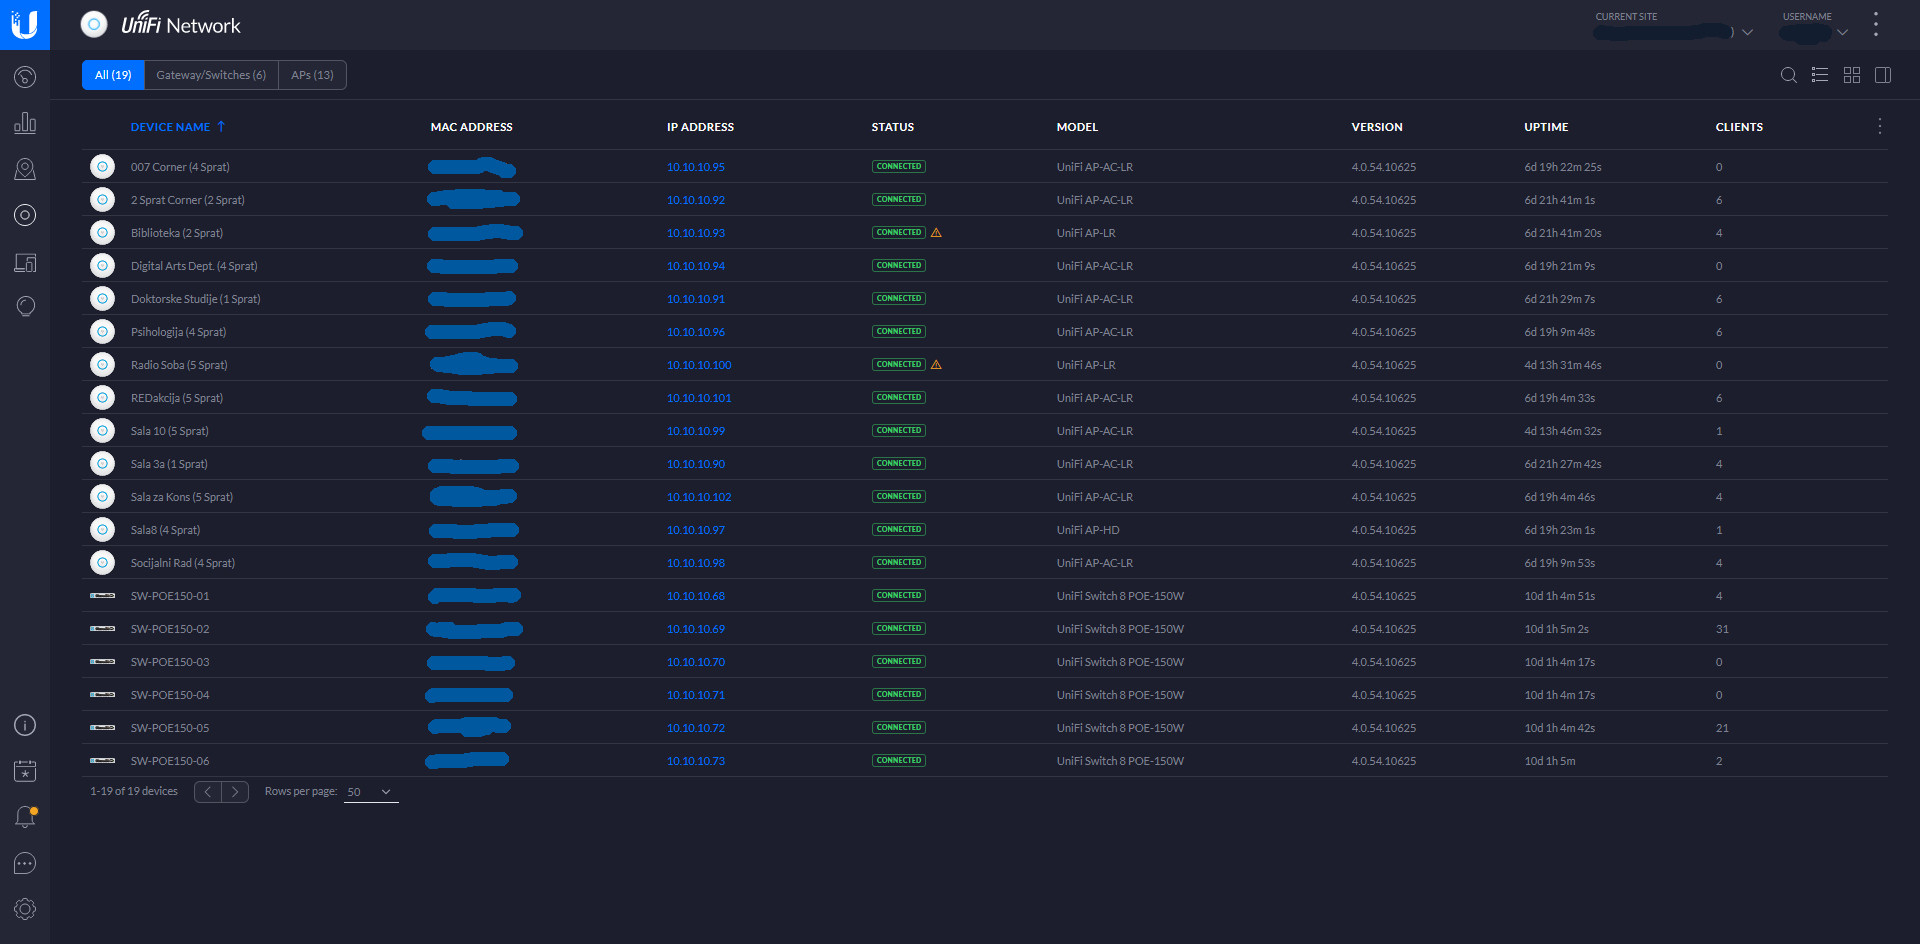1920x944 pixels.
Task: Click the AP icon for Sala8
Action: click(x=102, y=530)
